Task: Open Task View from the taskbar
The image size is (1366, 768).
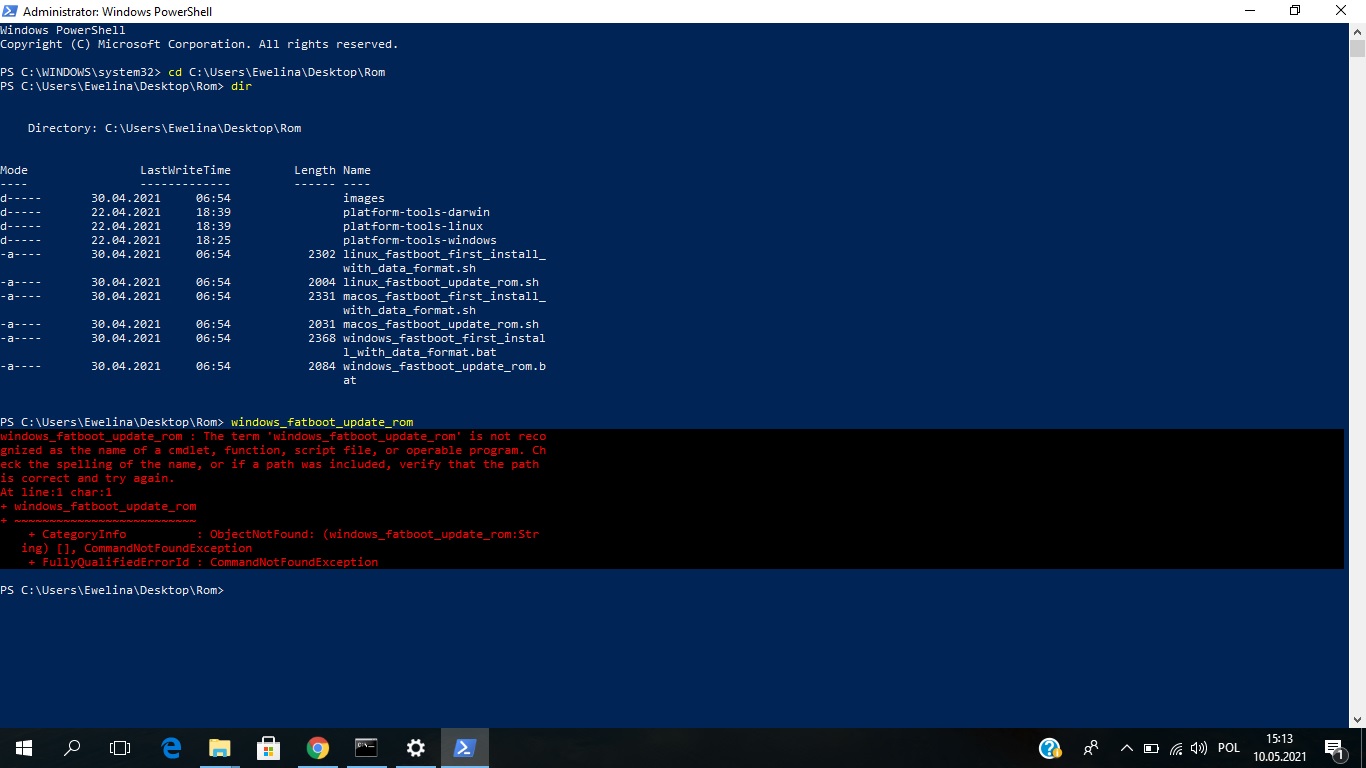Action: coord(120,748)
